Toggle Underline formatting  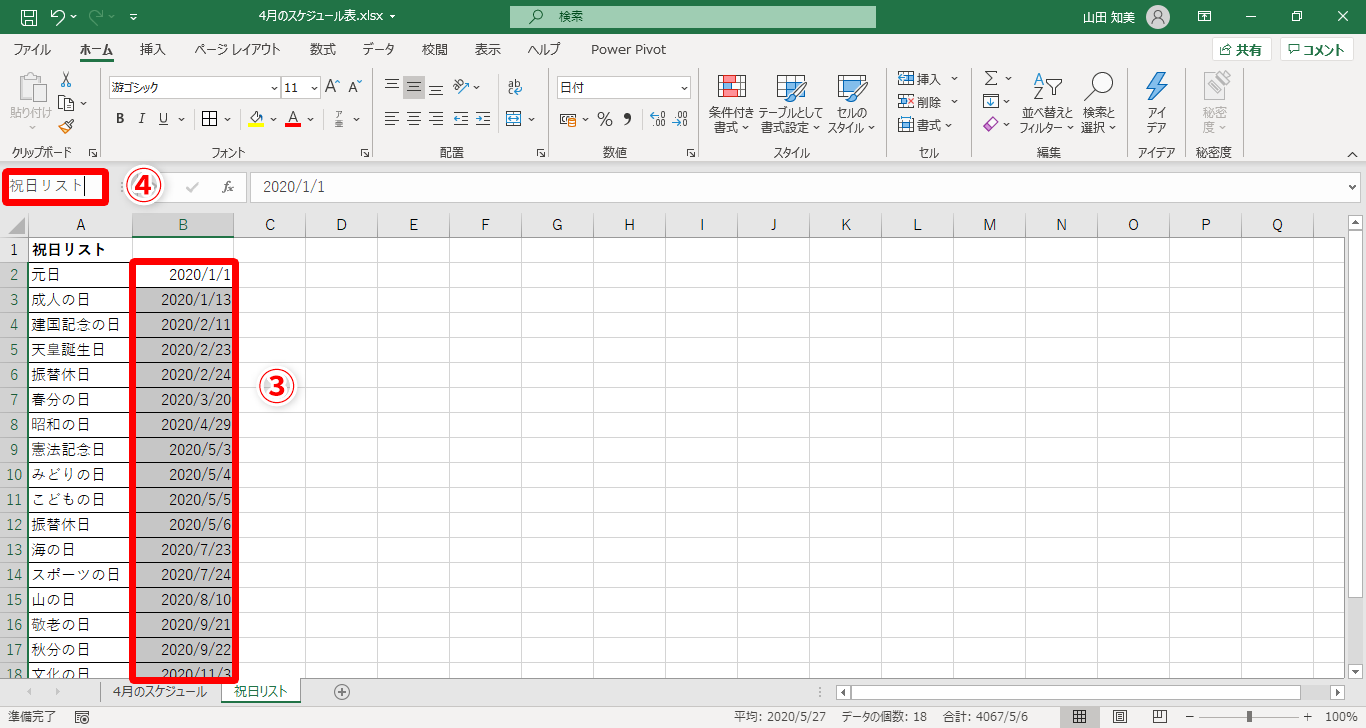[163, 119]
